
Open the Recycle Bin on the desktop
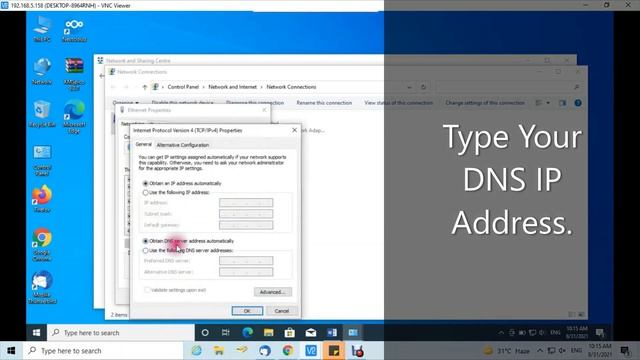(x=42, y=114)
